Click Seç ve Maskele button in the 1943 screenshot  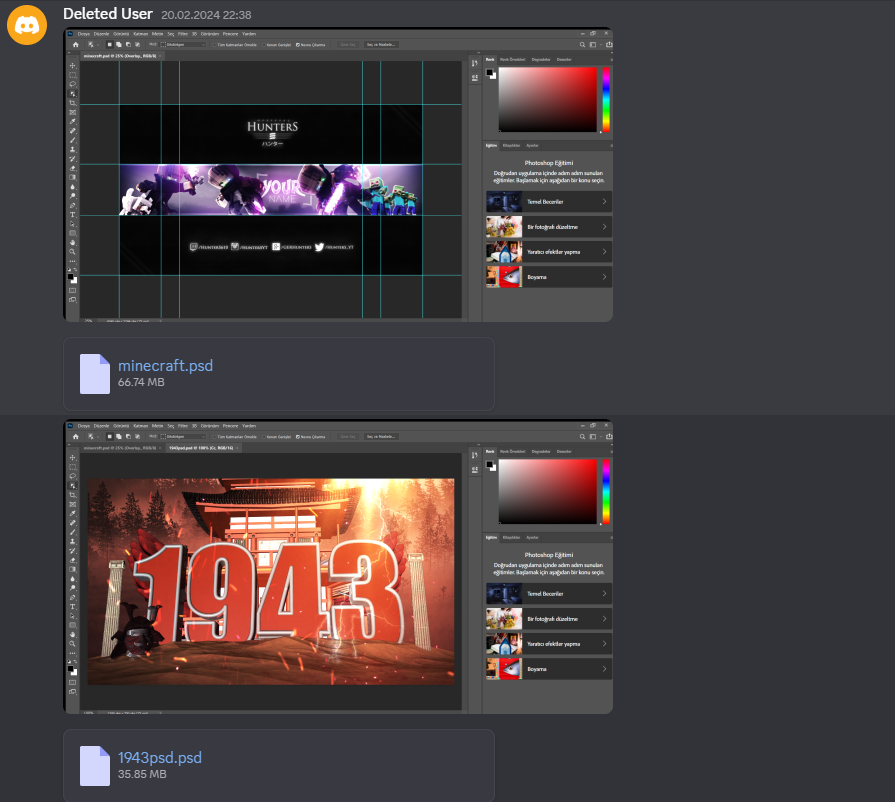click(x=381, y=437)
